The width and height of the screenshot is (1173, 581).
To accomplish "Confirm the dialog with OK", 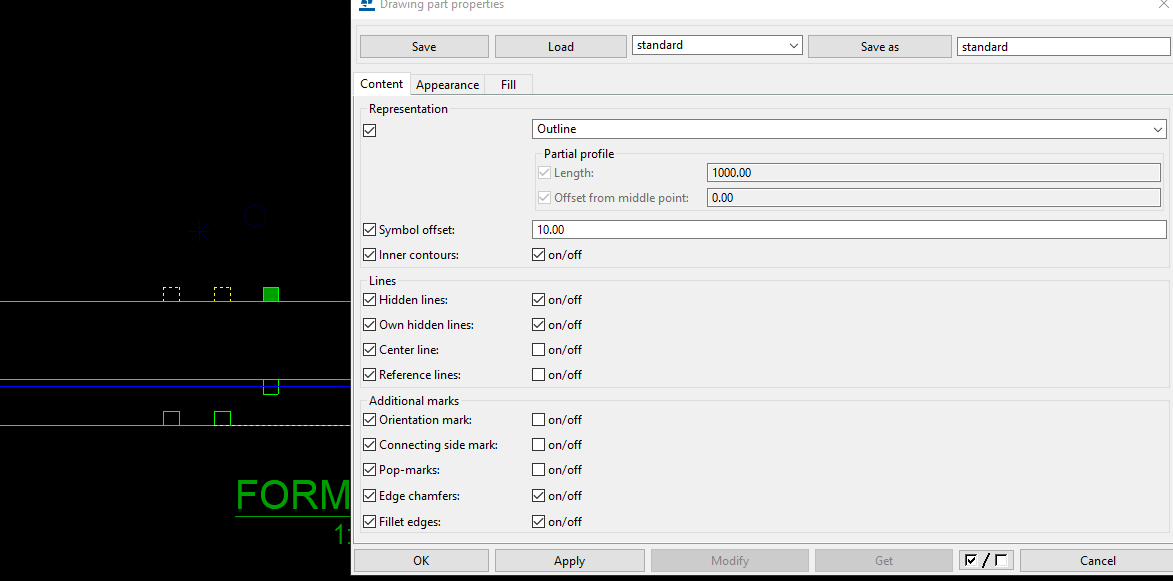I will point(421,560).
